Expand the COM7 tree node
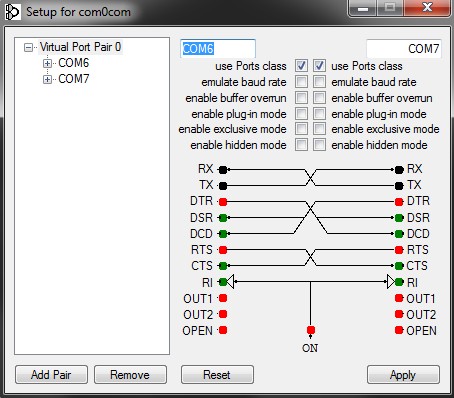Image resolution: width=454 pixels, height=398 pixels. (47, 79)
